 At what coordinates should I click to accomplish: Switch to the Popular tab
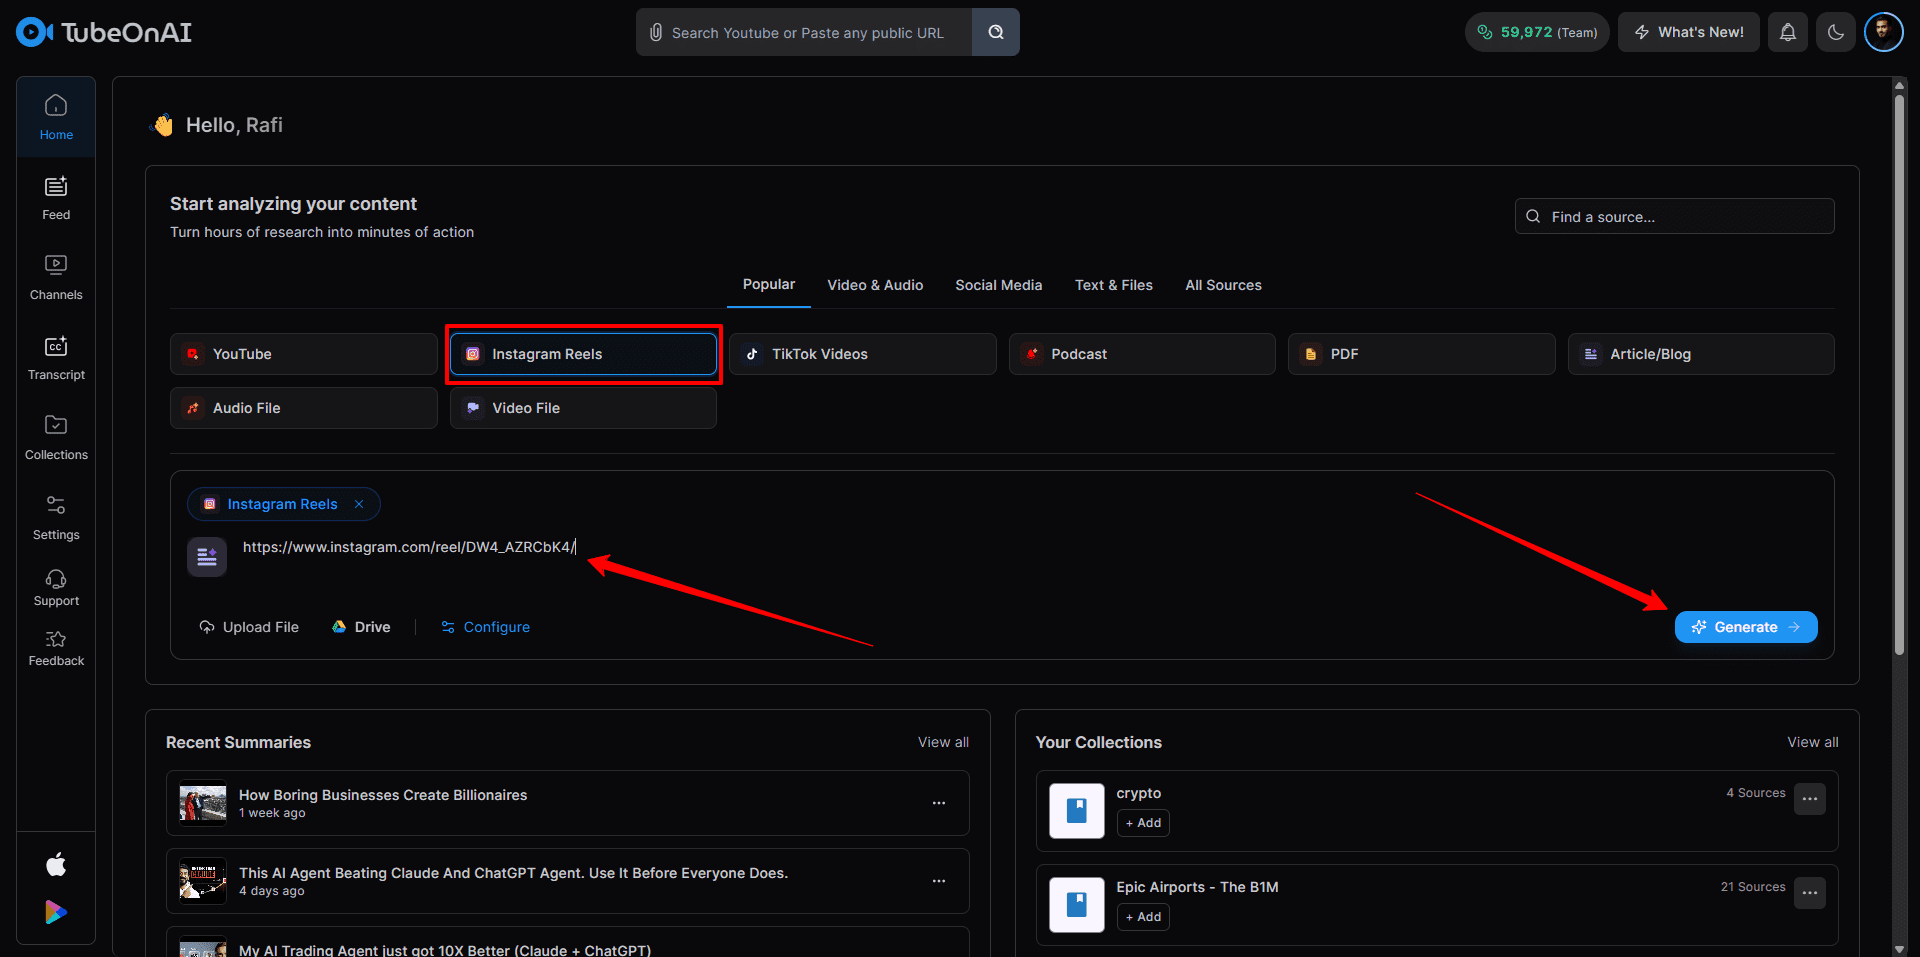(769, 285)
